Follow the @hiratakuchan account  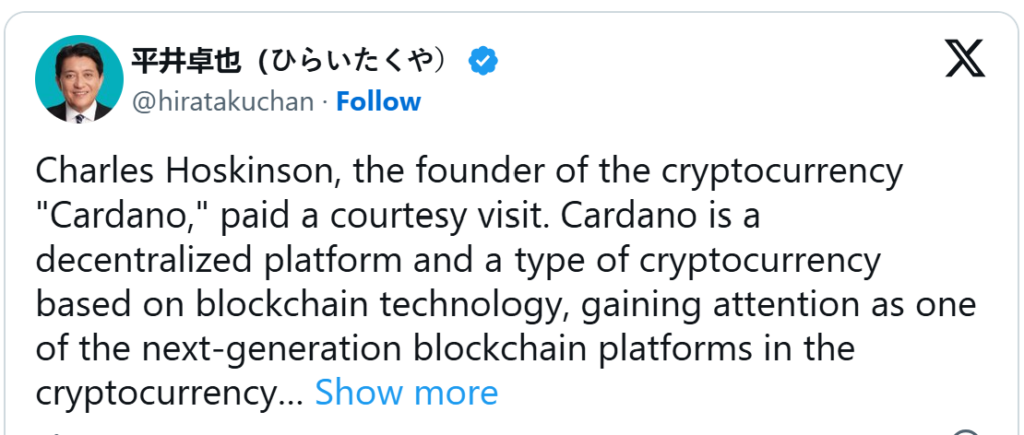coord(378,102)
